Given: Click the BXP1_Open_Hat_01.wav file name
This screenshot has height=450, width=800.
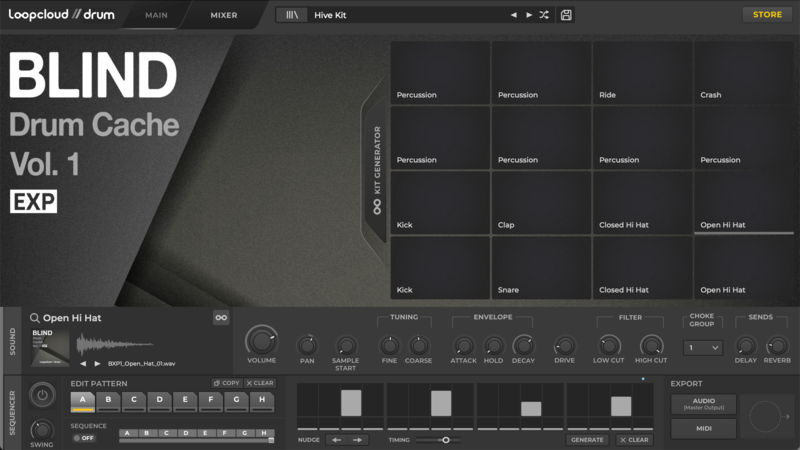Looking at the screenshot, I should [141, 364].
